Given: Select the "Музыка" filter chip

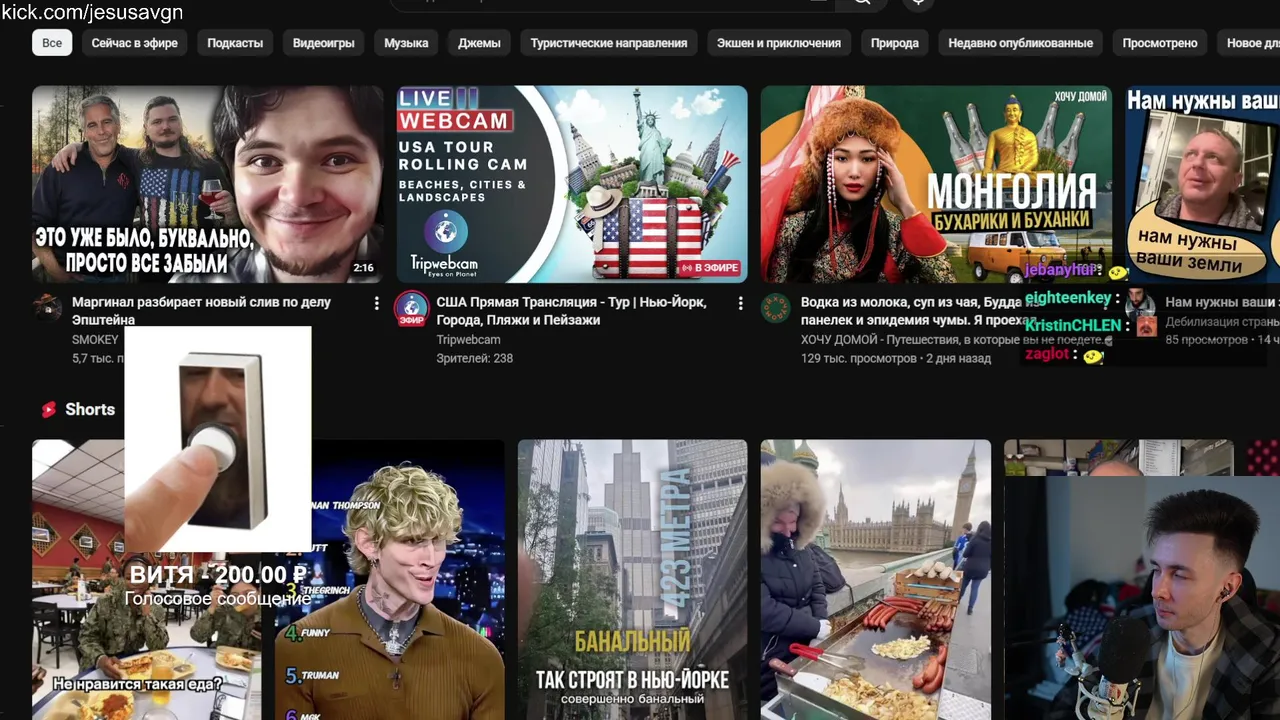Looking at the screenshot, I should click(406, 43).
